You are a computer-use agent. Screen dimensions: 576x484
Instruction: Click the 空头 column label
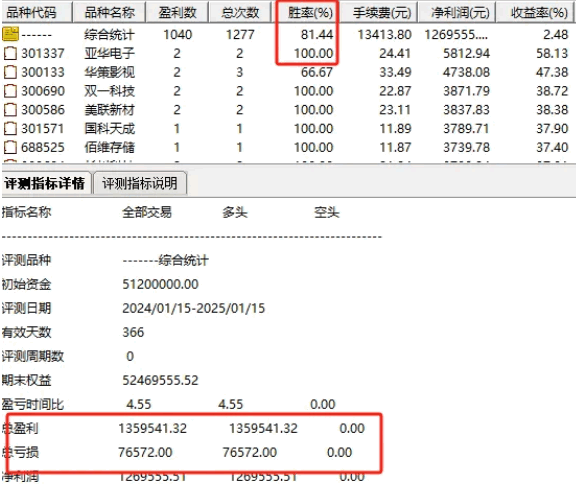point(327,212)
